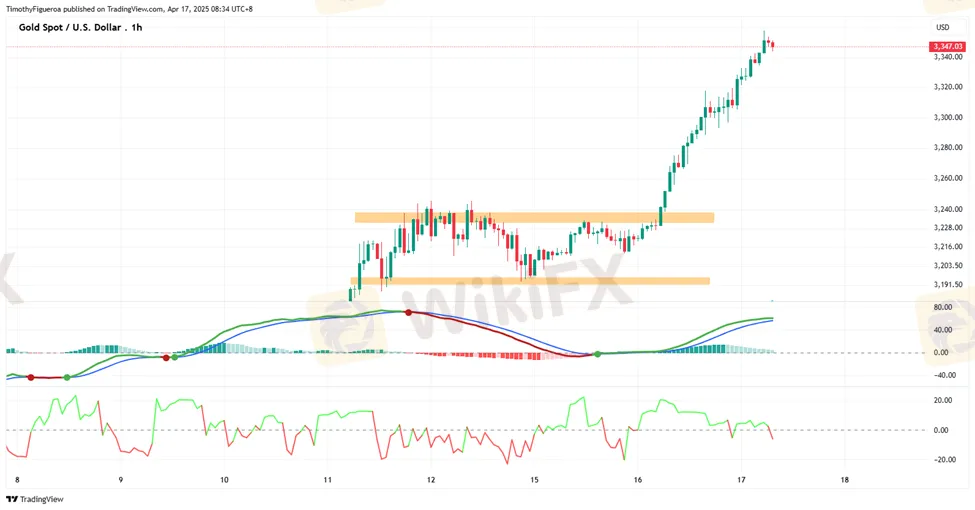Click the 3,340.00 price axis label
The height and width of the screenshot is (510, 975).
(x=948, y=57)
